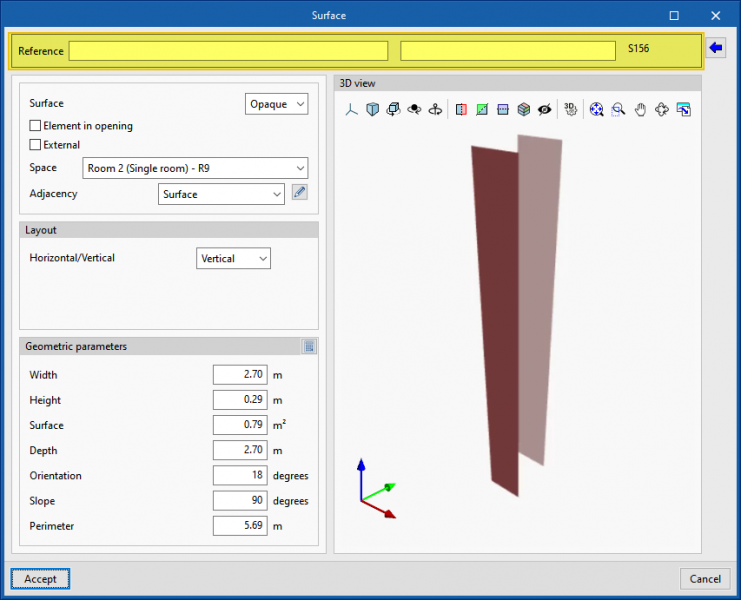The width and height of the screenshot is (741, 600).
Task: Expand the Space room dropdown
Action: pyautogui.click(x=195, y=168)
